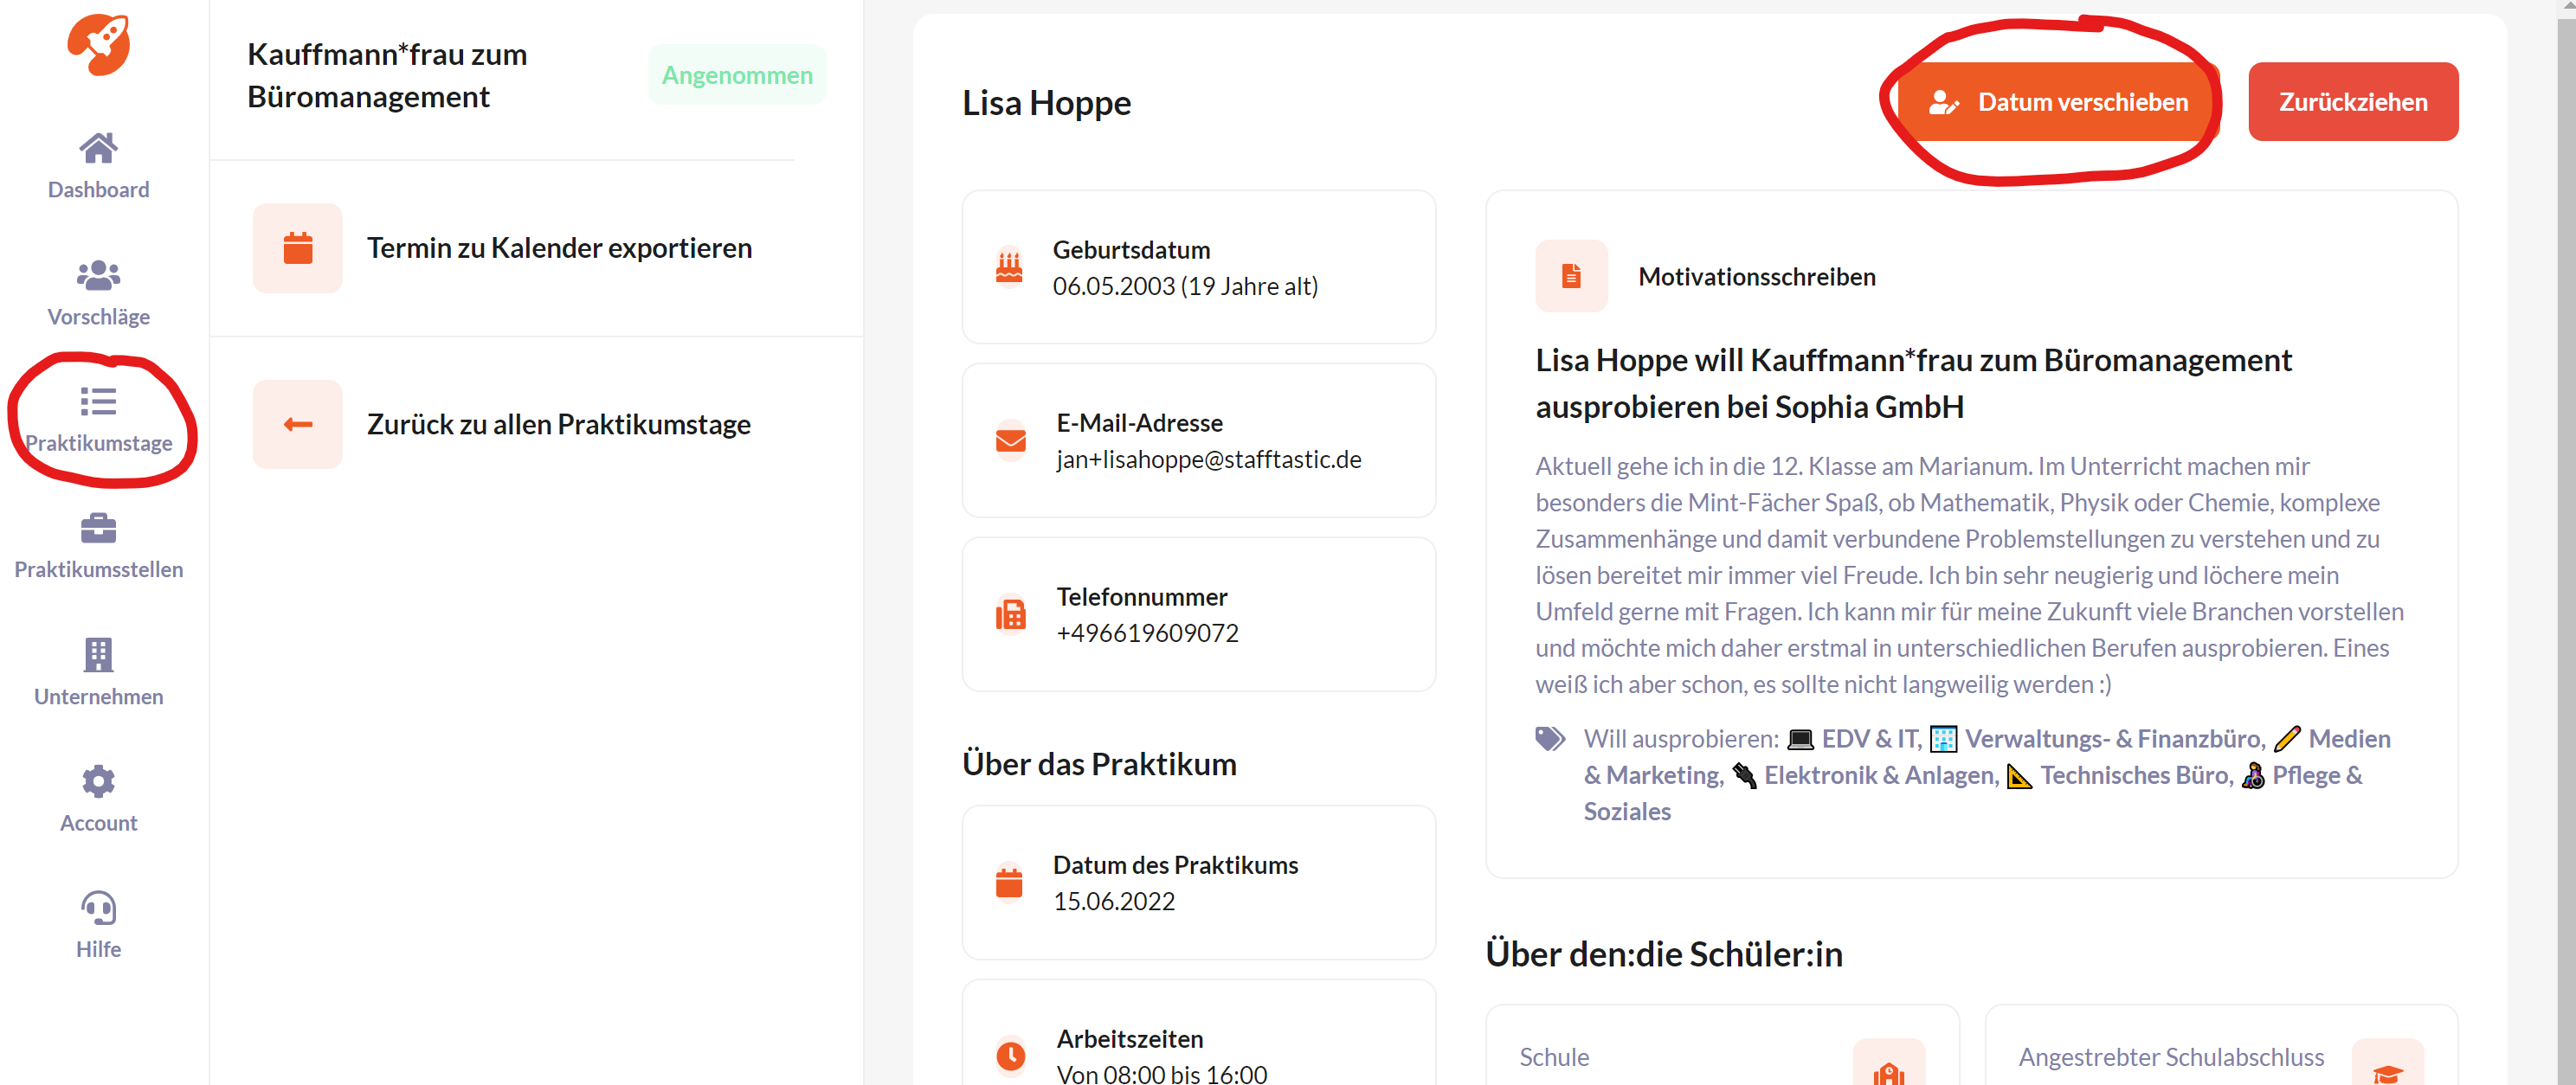Open Praktikumsstellen briefcase icon
The width and height of the screenshot is (2576, 1085).
(x=98, y=528)
